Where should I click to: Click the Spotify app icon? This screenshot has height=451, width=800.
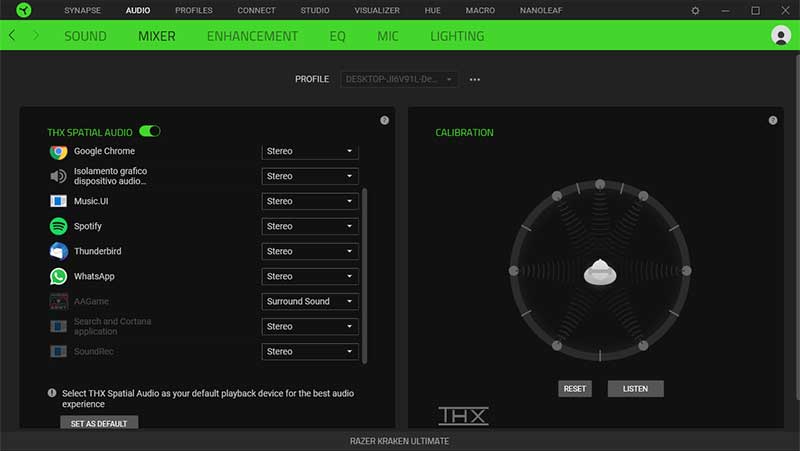click(x=58, y=226)
